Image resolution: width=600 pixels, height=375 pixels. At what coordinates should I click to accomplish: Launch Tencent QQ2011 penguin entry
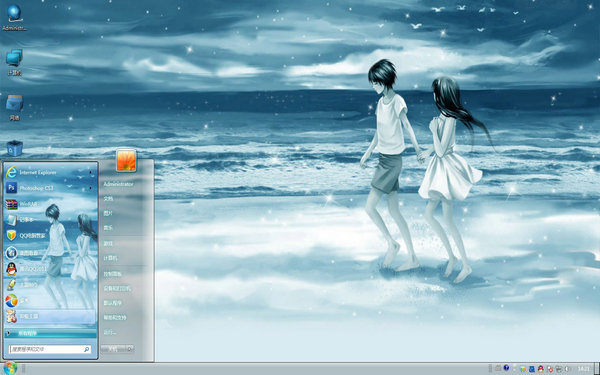pos(50,269)
